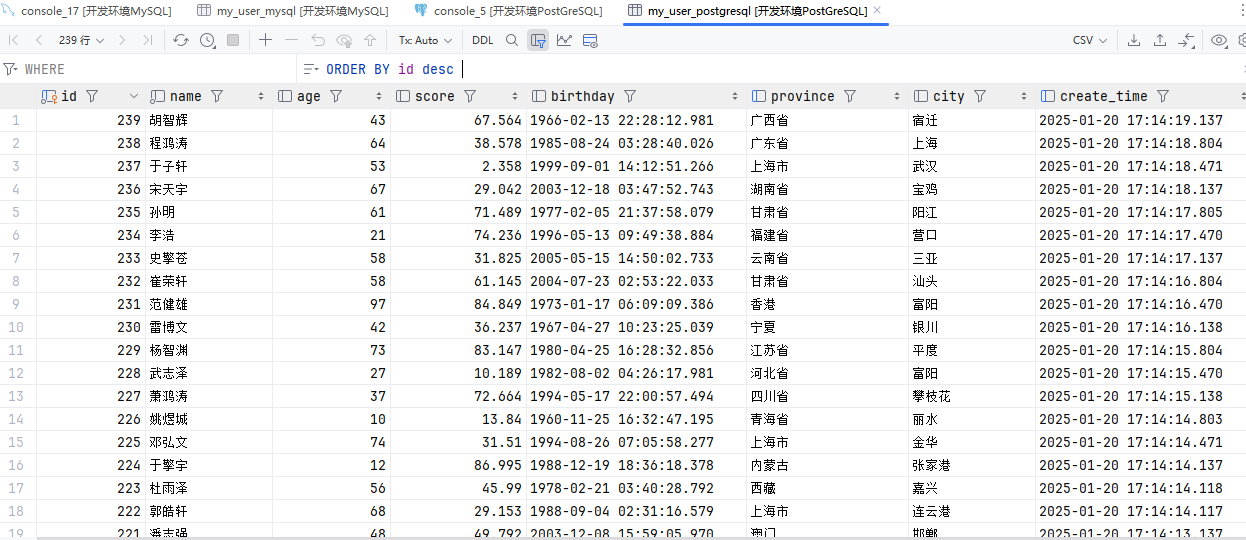Open the 239 rows page size dropdown

81,40
